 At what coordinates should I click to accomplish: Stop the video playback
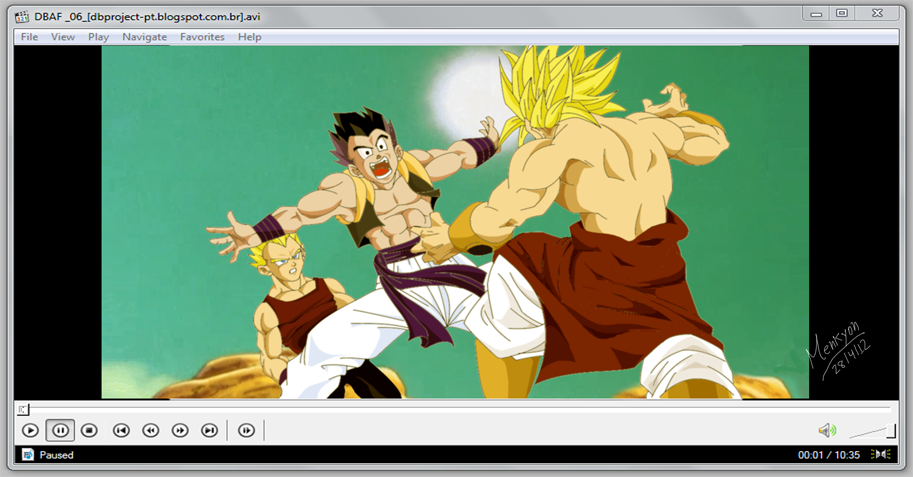click(x=89, y=430)
